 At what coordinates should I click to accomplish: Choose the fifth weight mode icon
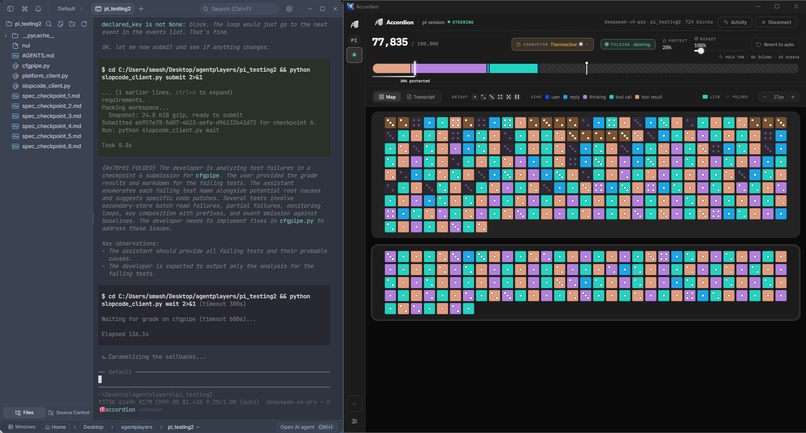508,97
